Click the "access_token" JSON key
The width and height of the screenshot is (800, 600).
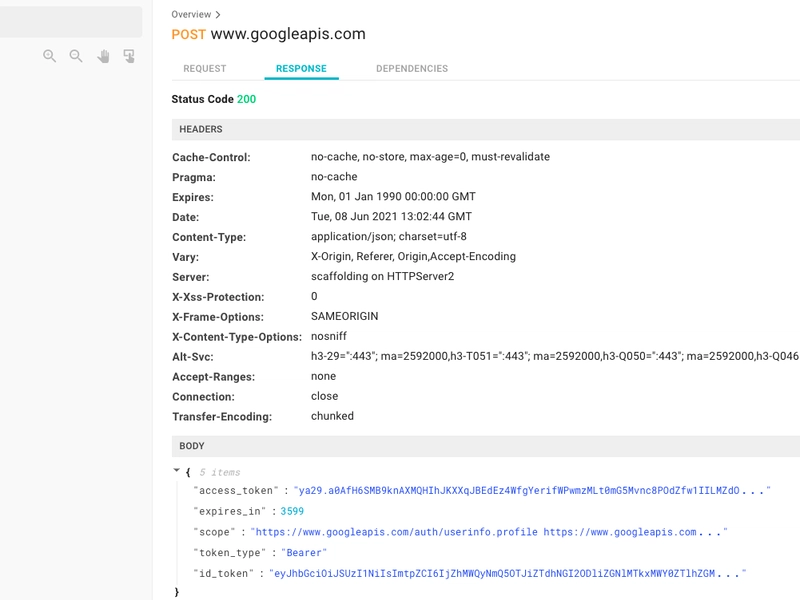click(236, 491)
